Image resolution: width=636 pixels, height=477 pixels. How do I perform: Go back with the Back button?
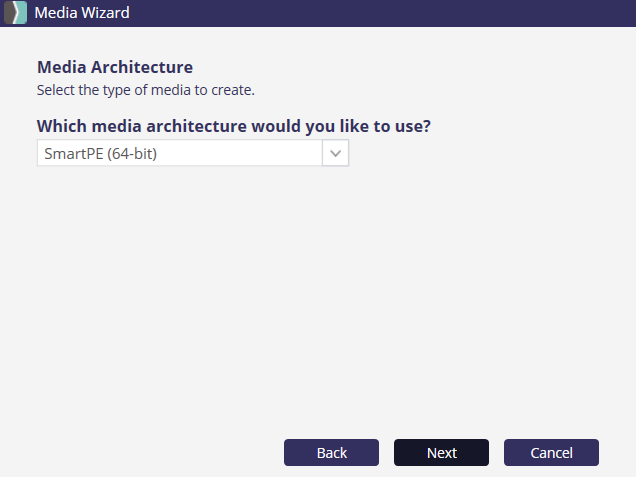coord(331,452)
